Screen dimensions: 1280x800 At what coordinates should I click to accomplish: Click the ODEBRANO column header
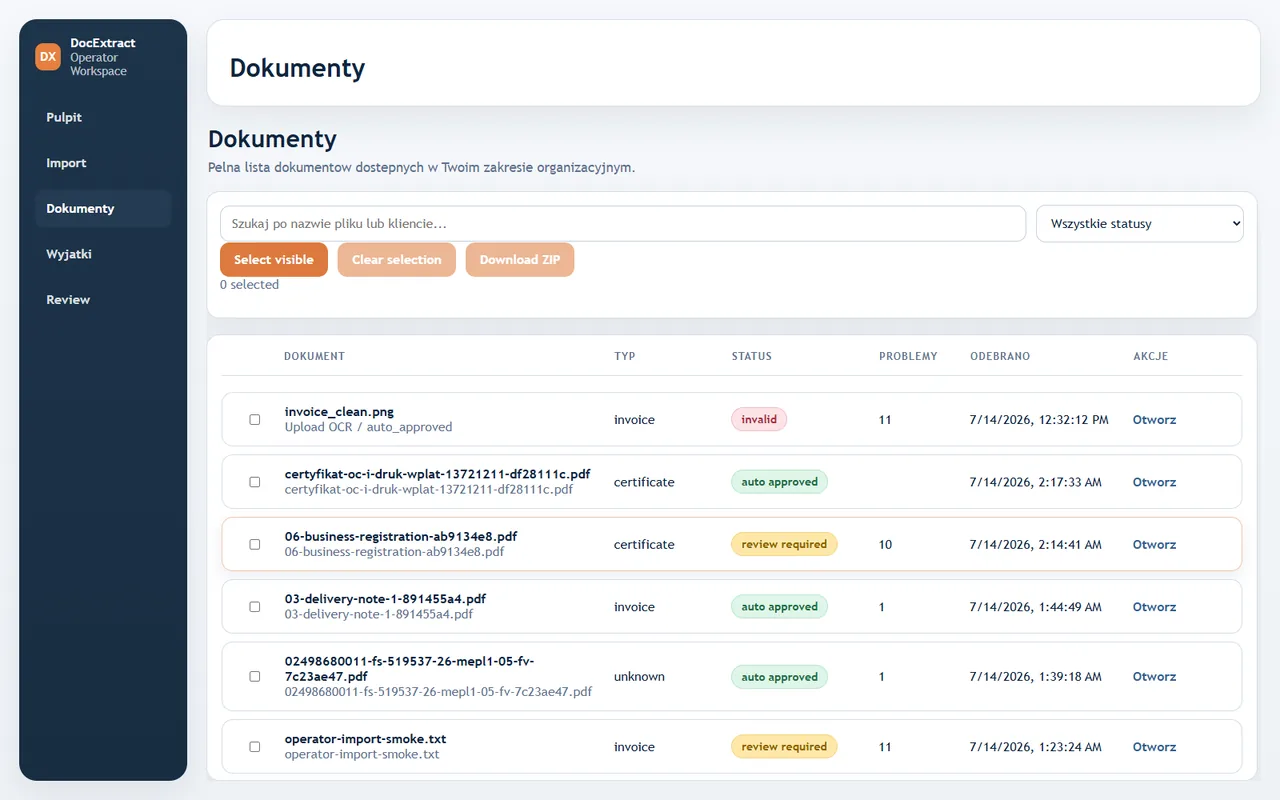click(x=1000, y=356)
